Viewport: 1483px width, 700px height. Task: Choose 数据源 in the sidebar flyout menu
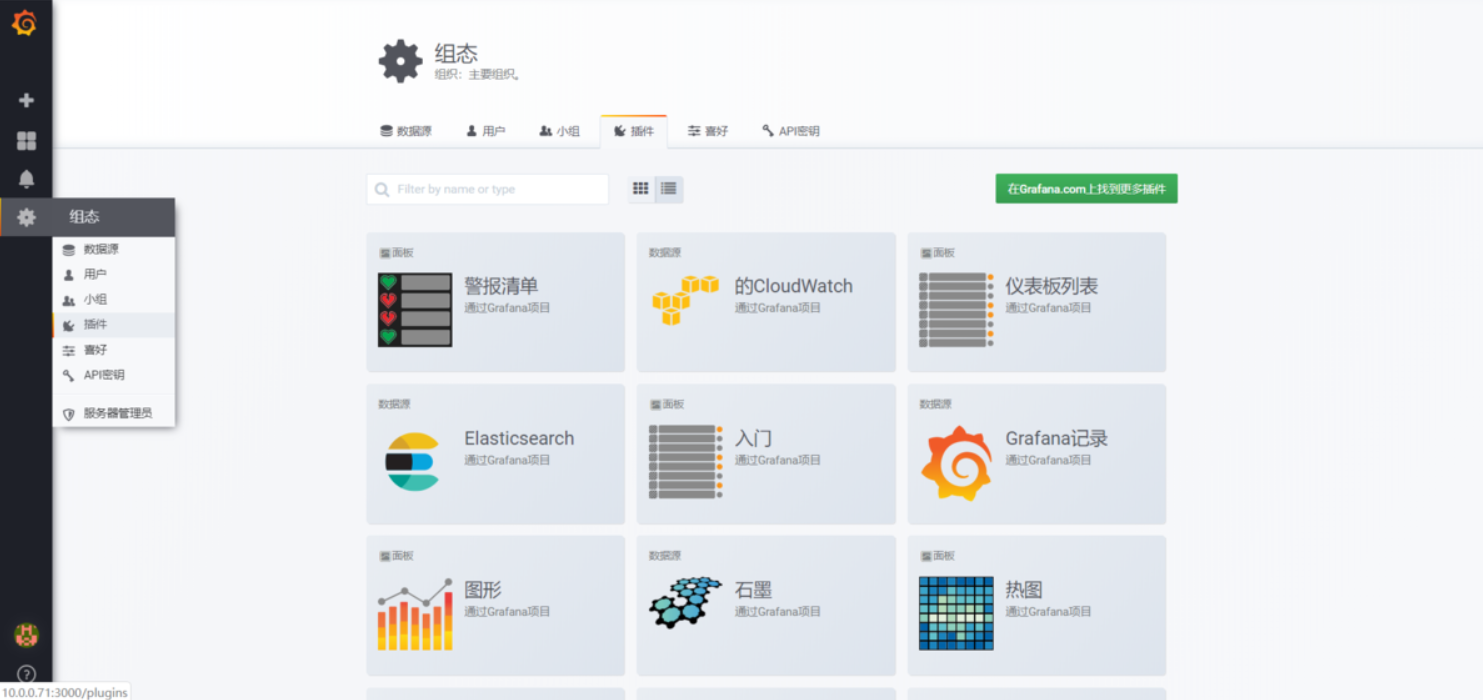click(x=114, y=249)
